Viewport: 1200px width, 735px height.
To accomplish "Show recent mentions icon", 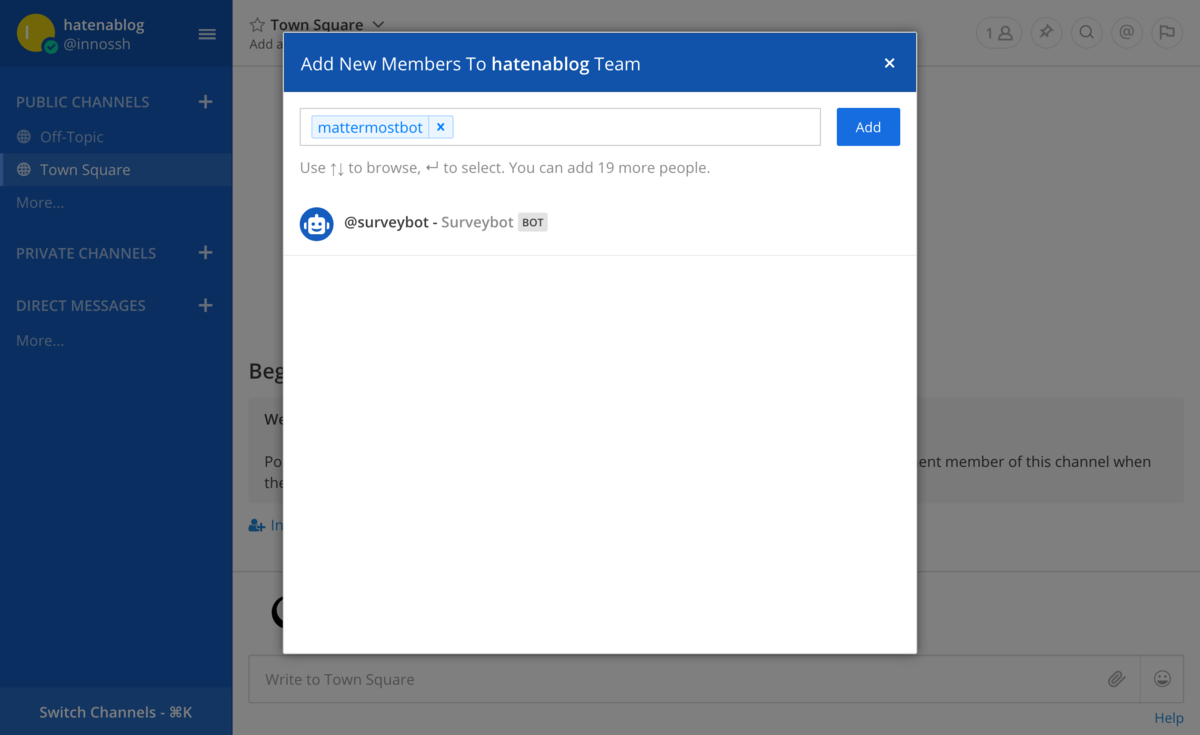I will point(1126,33).
